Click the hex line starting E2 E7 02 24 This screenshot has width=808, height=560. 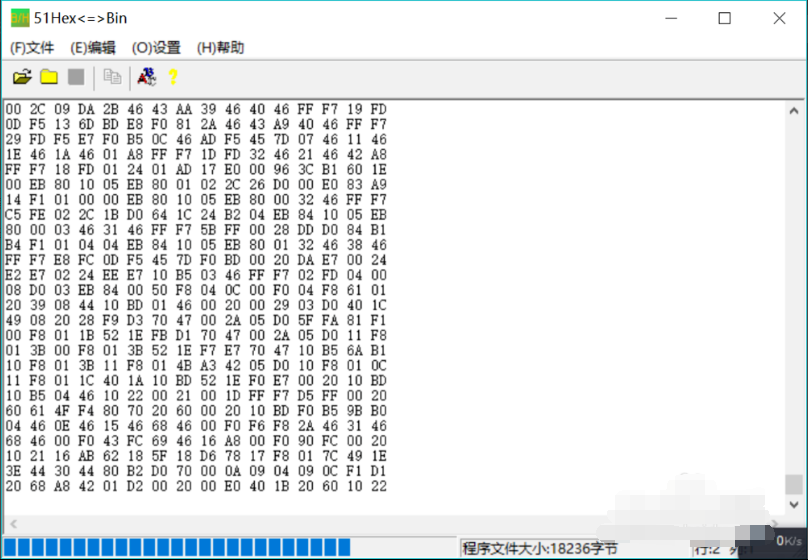(196, 275)
